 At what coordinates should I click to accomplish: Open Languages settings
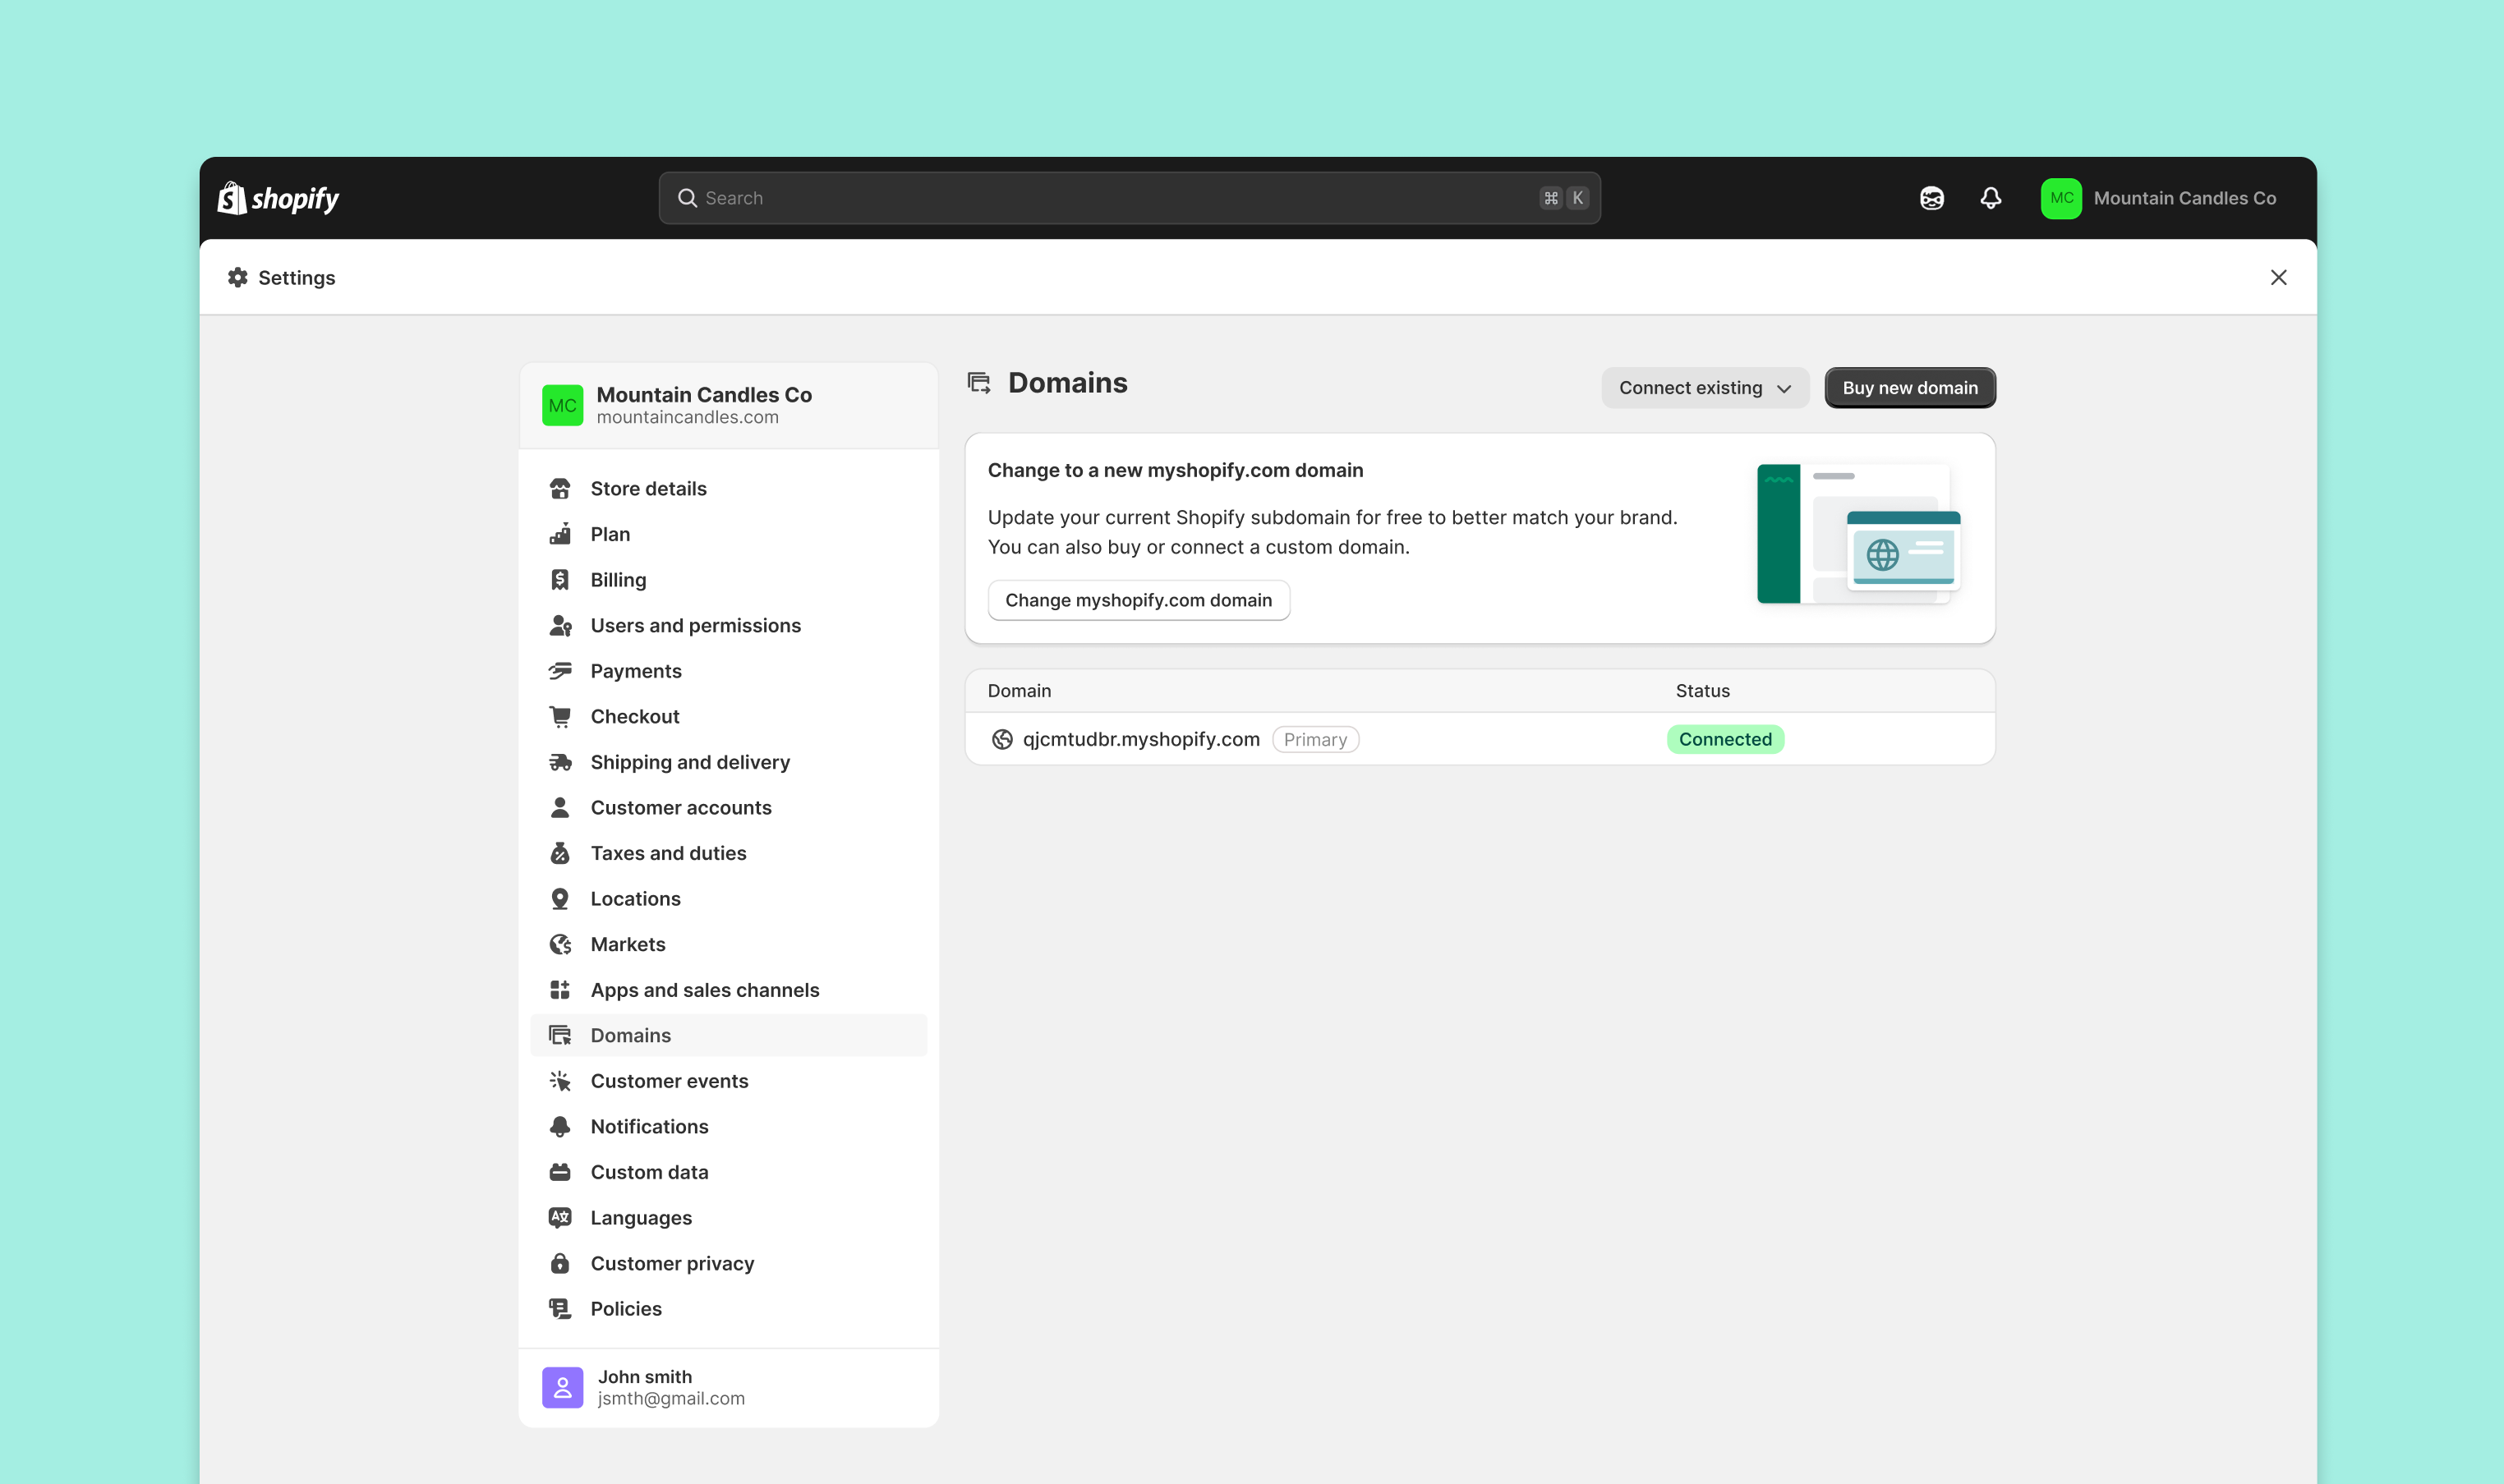[x=728, y=1217]
